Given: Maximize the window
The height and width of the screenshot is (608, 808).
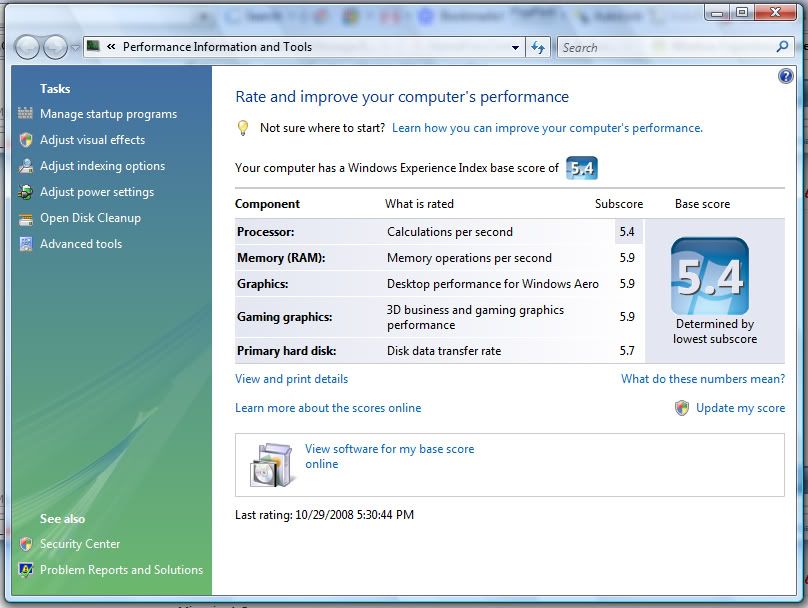Looking at the screenshot, I should (742, 11).
